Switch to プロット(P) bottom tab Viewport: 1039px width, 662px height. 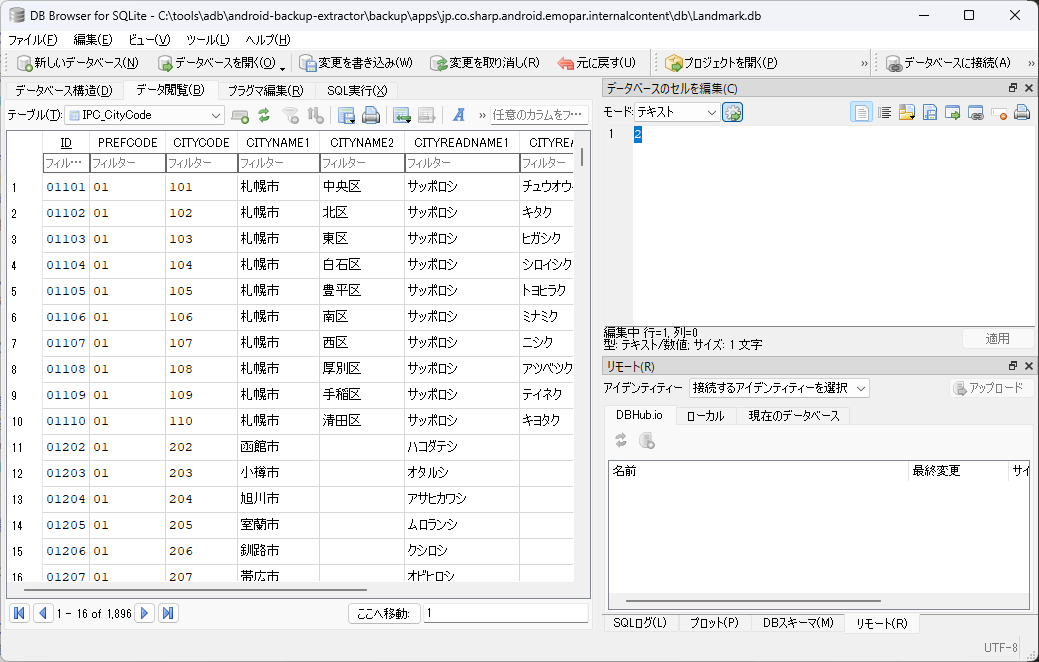(x=714, y=623)
